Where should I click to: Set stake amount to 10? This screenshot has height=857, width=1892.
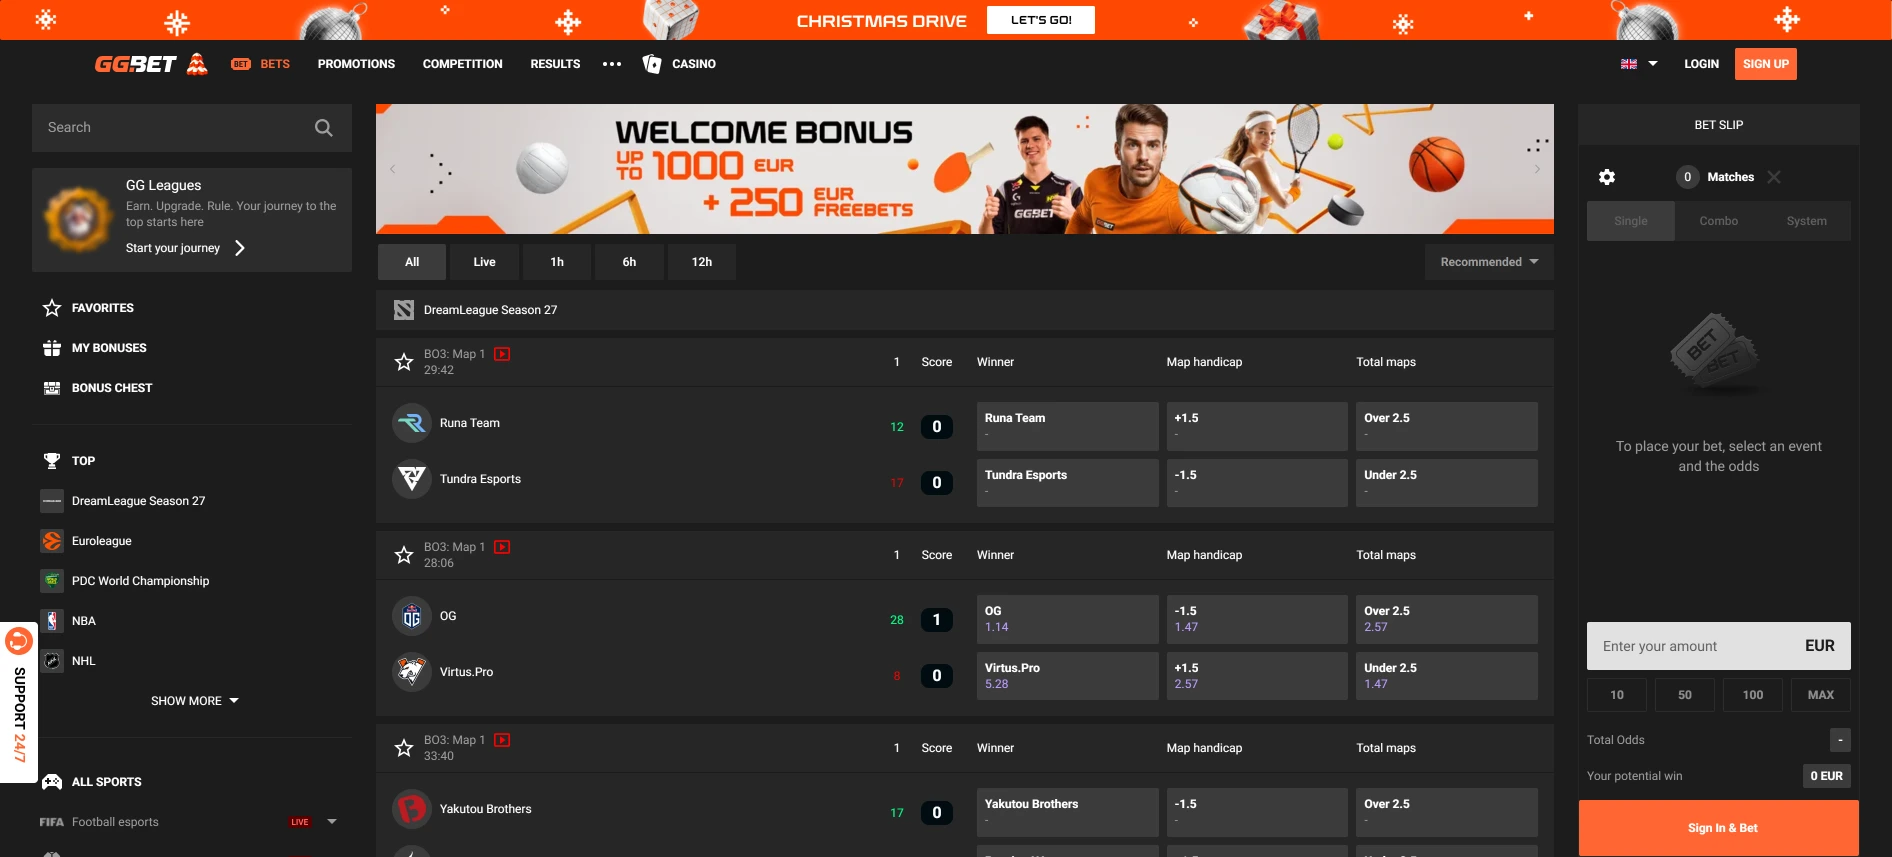1617,695
